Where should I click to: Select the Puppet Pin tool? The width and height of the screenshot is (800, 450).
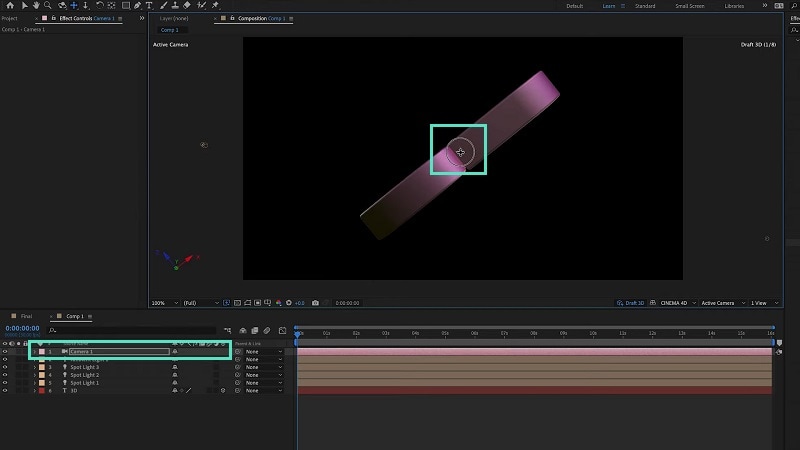215,6
